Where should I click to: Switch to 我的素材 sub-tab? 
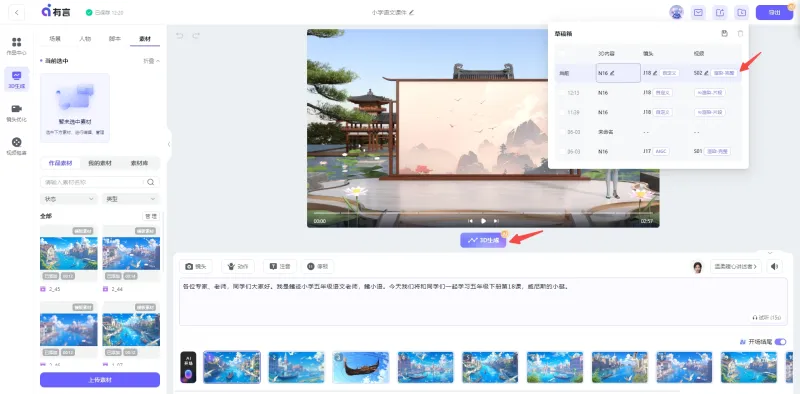click(99, 163)
